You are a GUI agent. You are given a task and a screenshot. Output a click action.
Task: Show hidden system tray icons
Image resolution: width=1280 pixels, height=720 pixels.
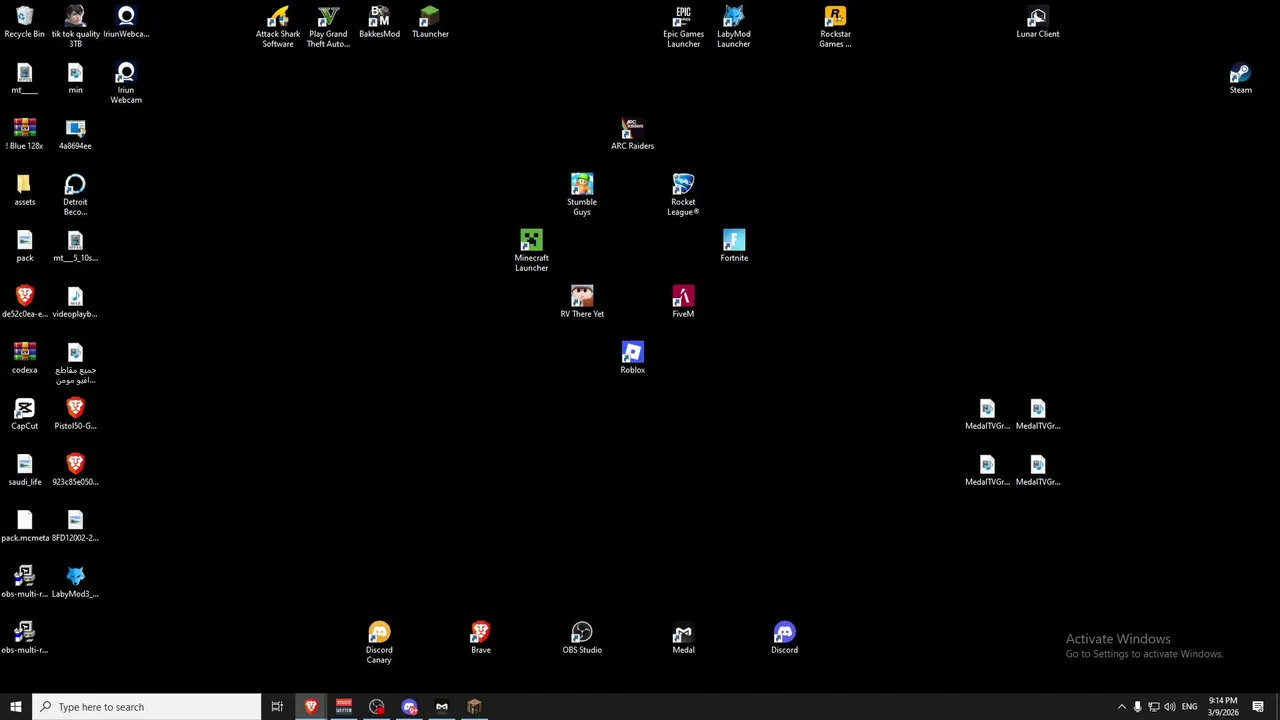point(1121,707)
